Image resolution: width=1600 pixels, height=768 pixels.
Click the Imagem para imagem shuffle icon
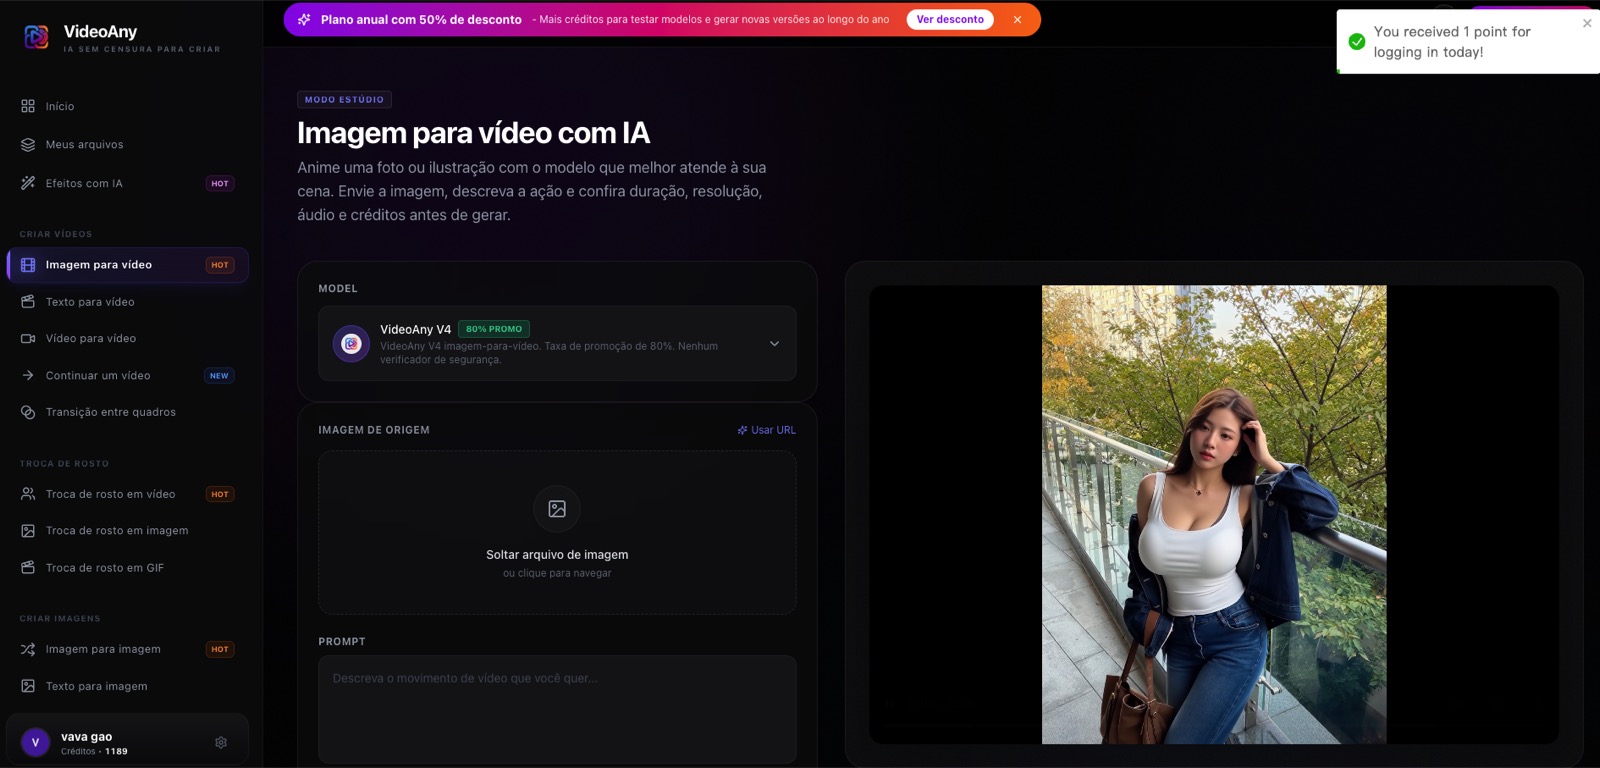tap(28, 649)
